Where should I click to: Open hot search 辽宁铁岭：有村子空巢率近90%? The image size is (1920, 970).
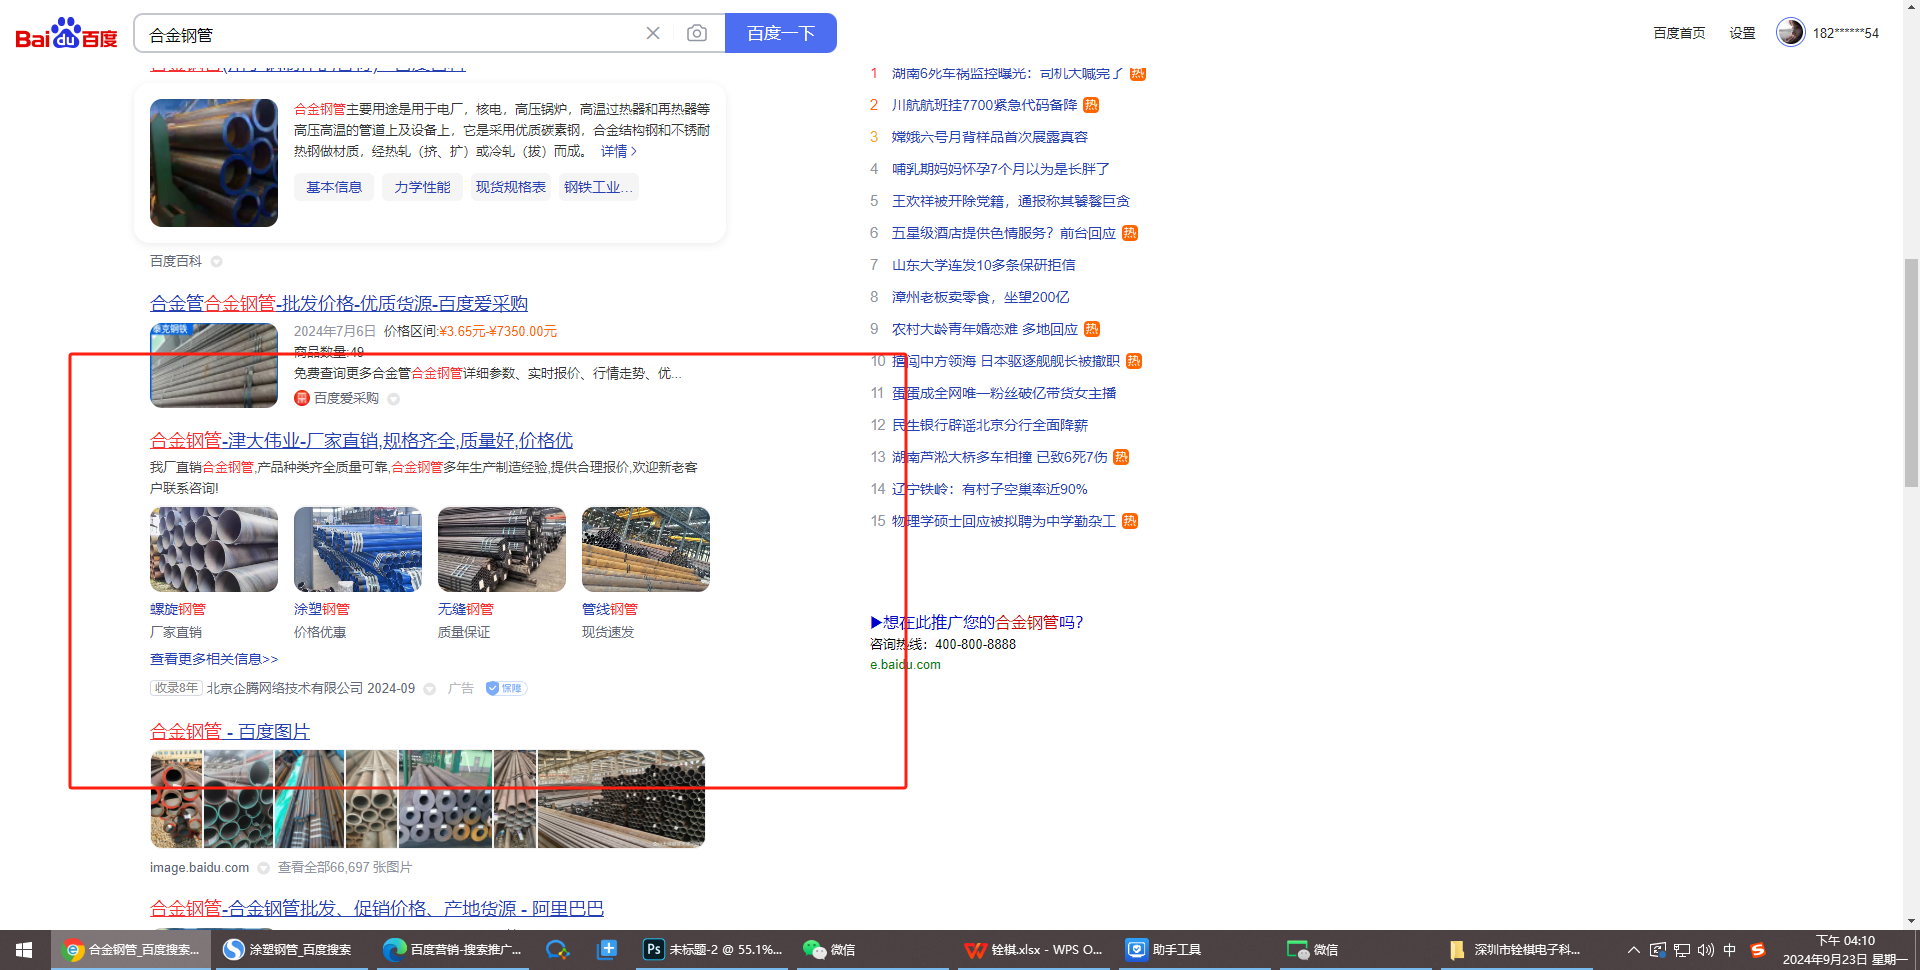(x=990, y=489)
